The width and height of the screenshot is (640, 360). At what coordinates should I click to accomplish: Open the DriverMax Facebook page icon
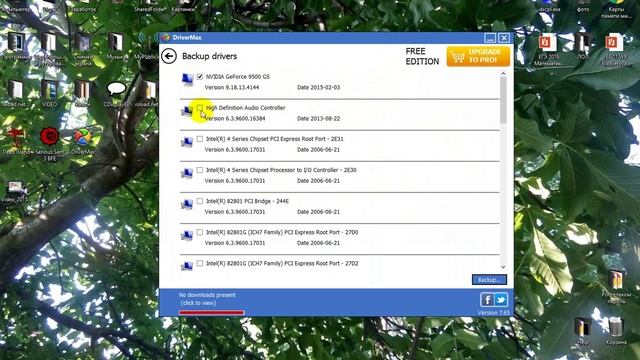487,300
